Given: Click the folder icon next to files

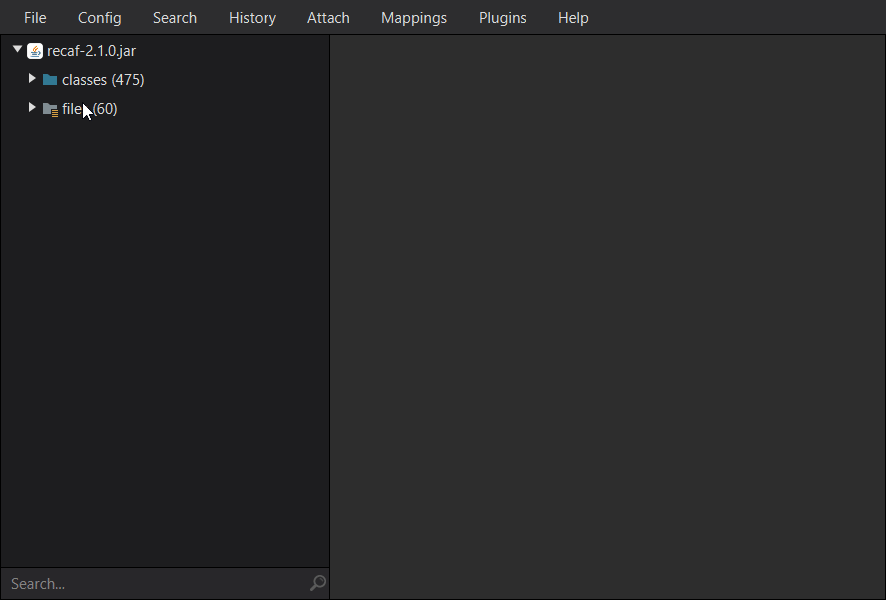Looking at the screenshot, I should [50, 108].
